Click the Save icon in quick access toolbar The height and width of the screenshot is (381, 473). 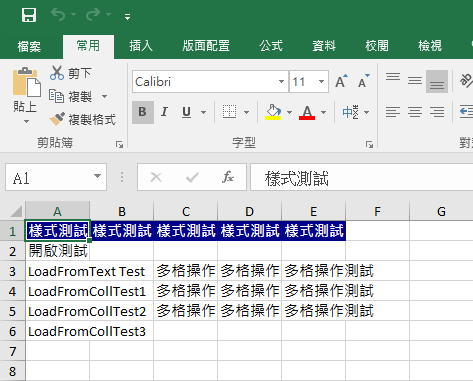pyautogui.click(x=29, y=15)
